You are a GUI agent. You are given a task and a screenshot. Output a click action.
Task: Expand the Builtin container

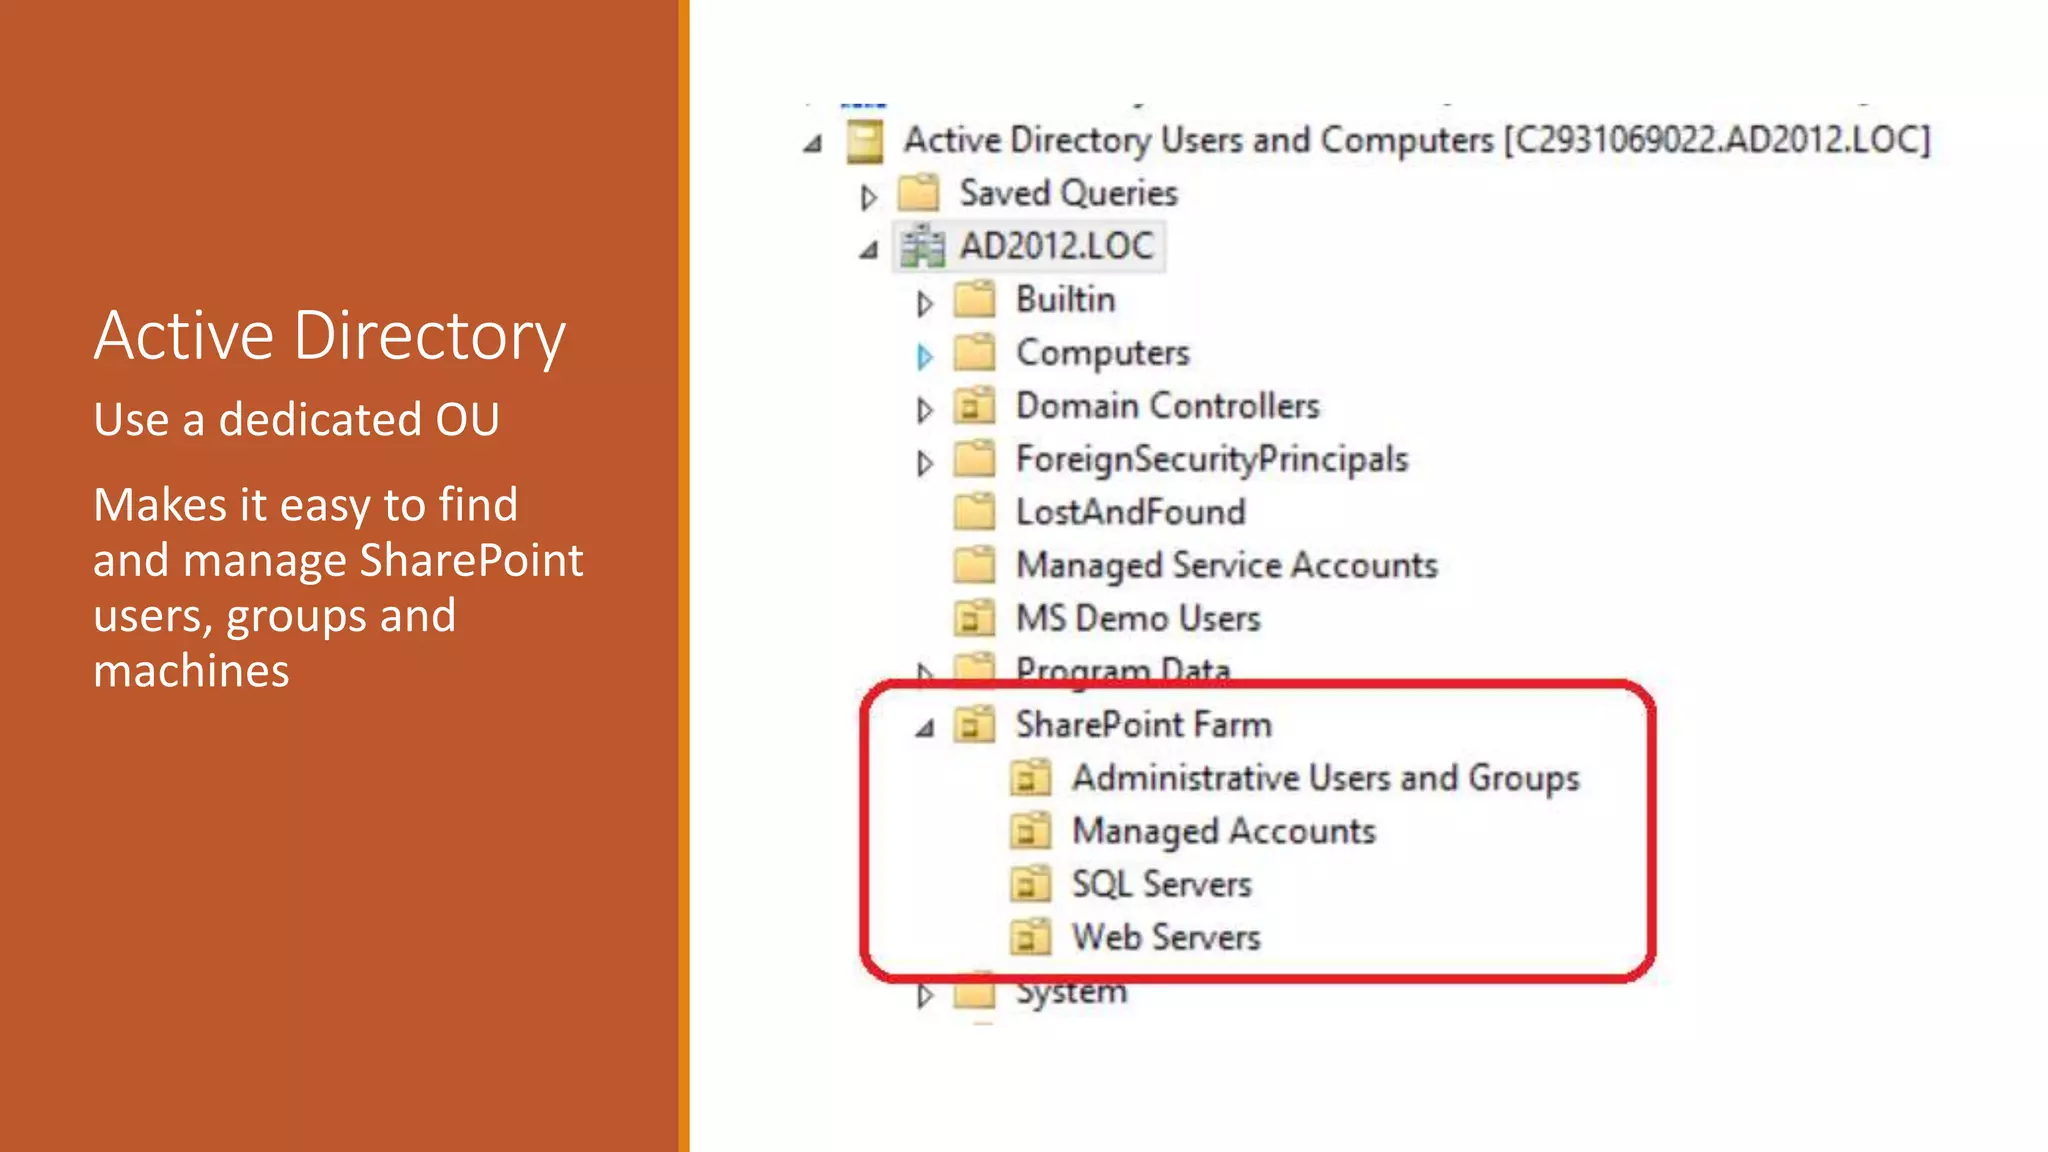coord(924,303)
